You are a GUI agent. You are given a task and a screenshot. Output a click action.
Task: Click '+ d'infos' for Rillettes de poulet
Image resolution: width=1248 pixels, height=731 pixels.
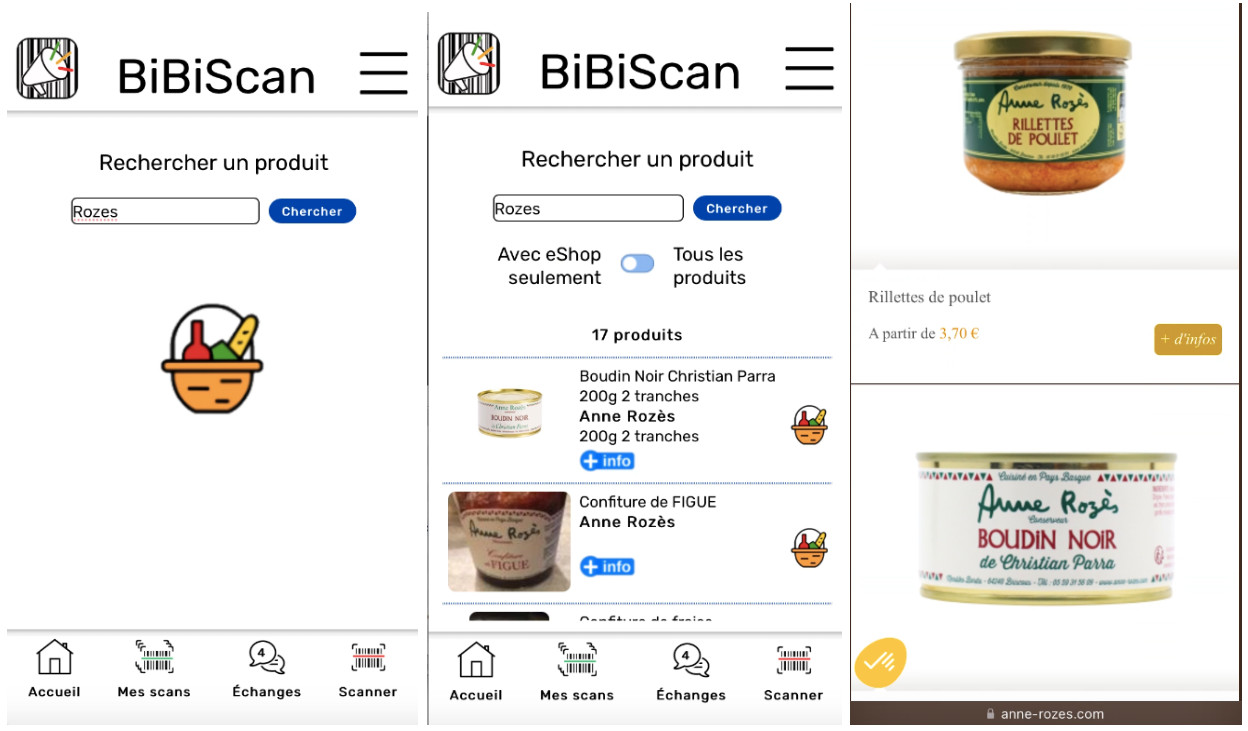click(x=1188, y=339)
